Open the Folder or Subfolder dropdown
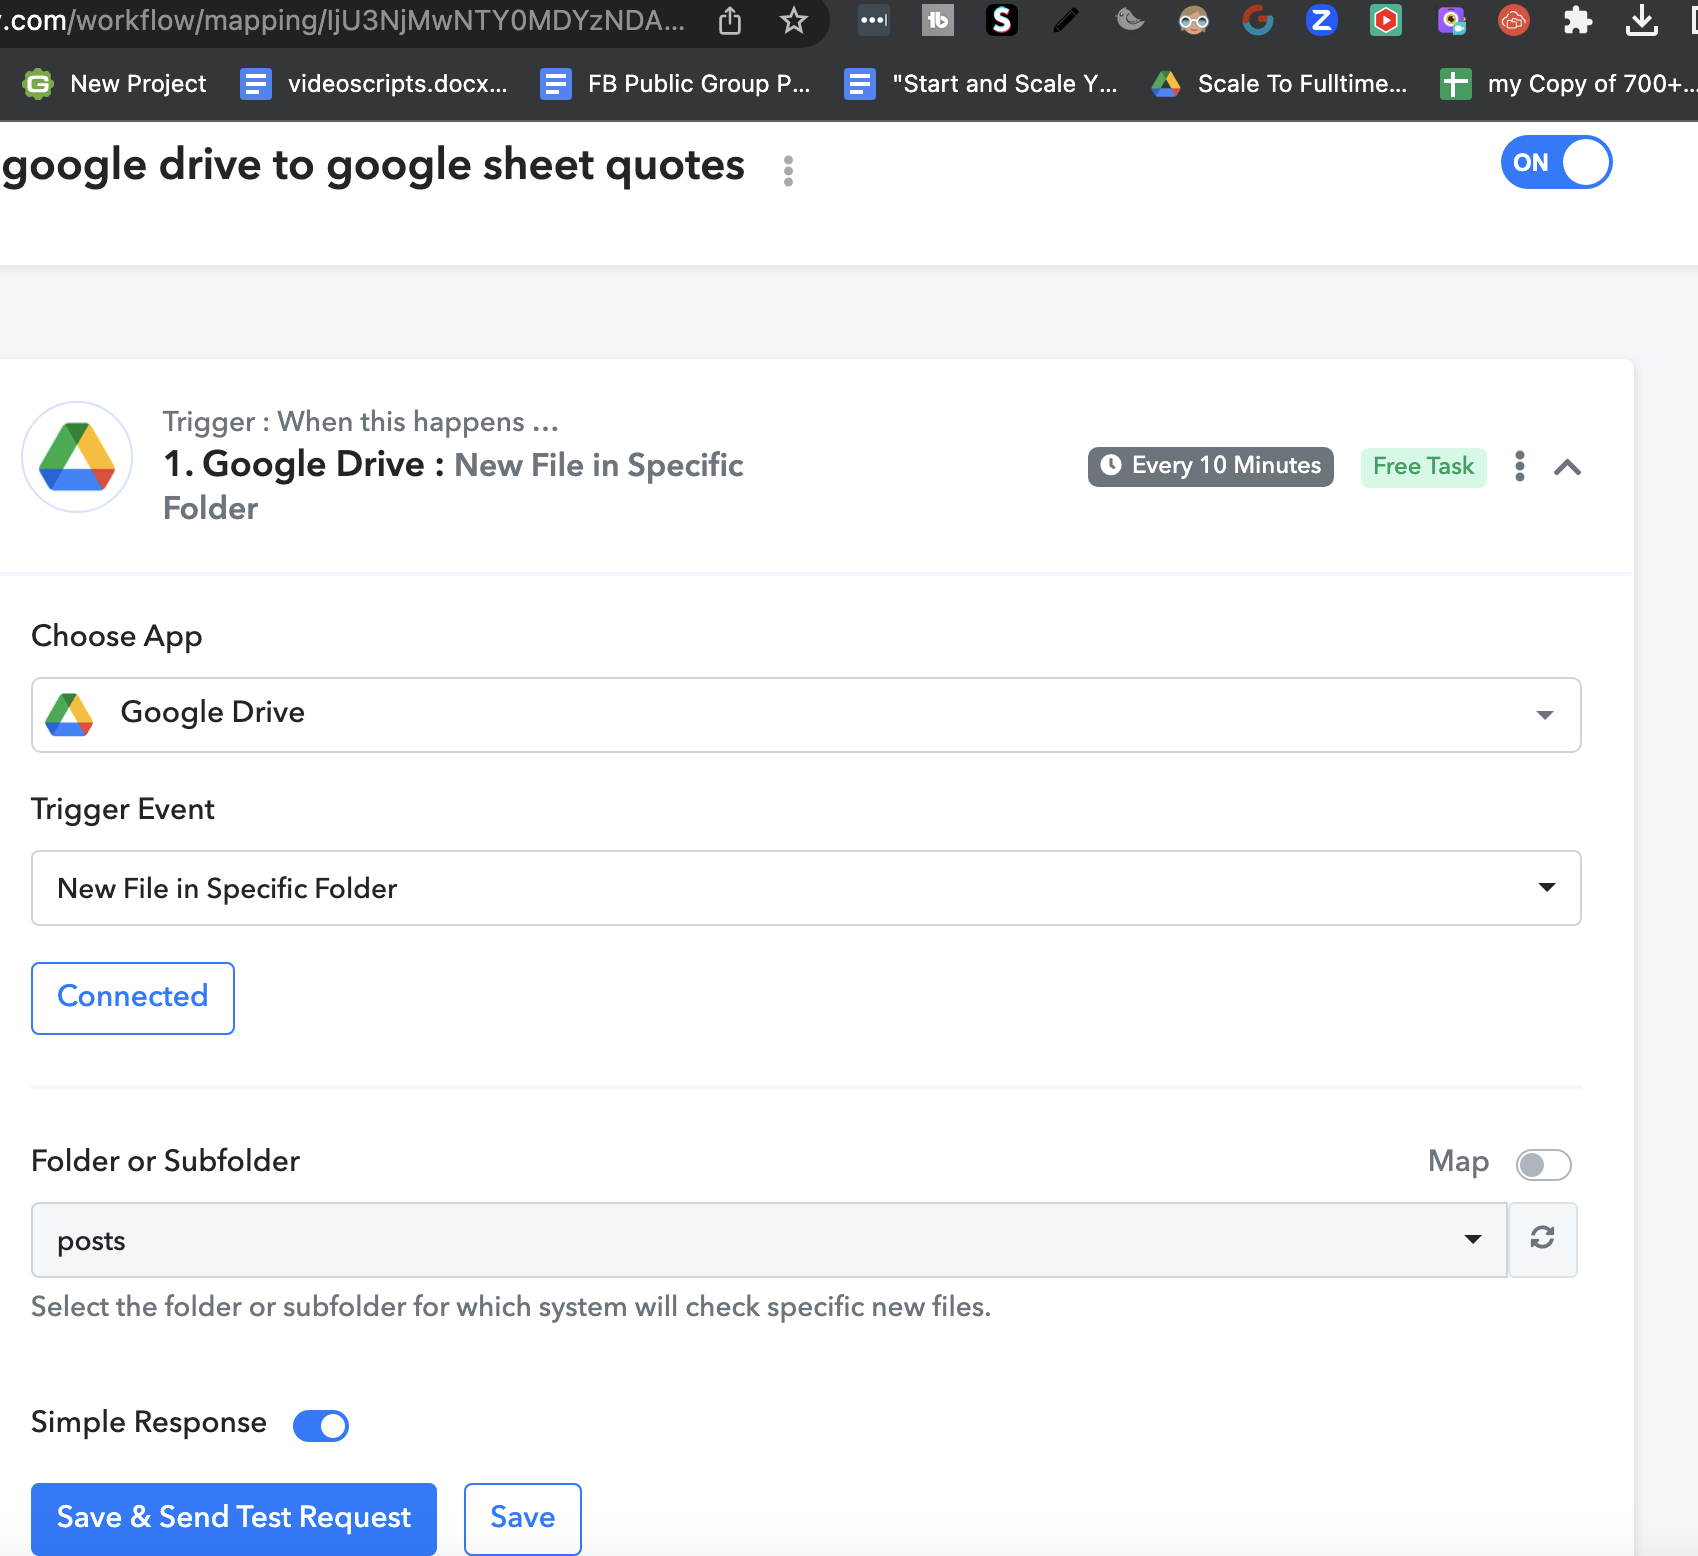 pos(769,1240)
